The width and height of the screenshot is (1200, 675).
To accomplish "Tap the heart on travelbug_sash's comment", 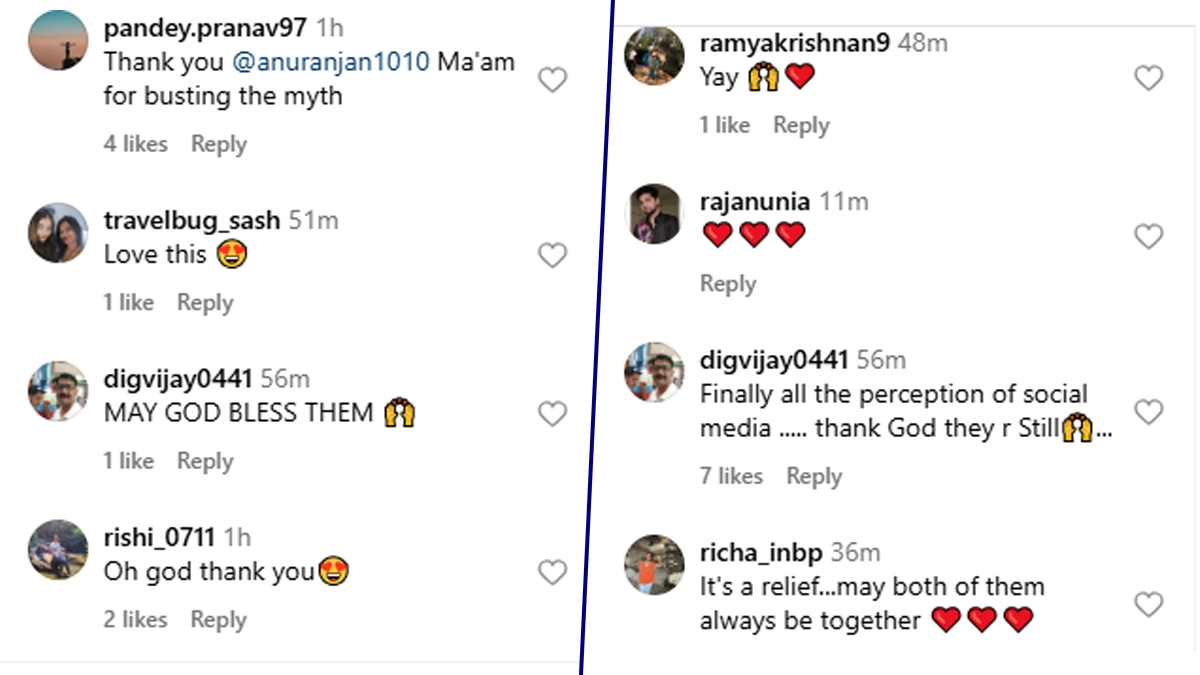I will click(x=553, y=256).
